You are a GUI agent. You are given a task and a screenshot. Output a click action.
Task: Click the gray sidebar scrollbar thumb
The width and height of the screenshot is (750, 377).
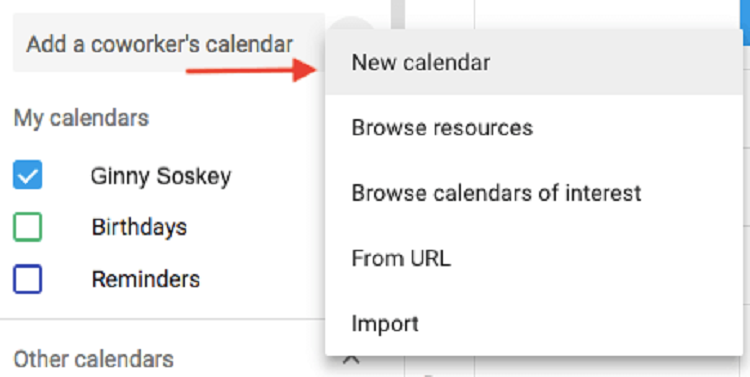[398, 14]
